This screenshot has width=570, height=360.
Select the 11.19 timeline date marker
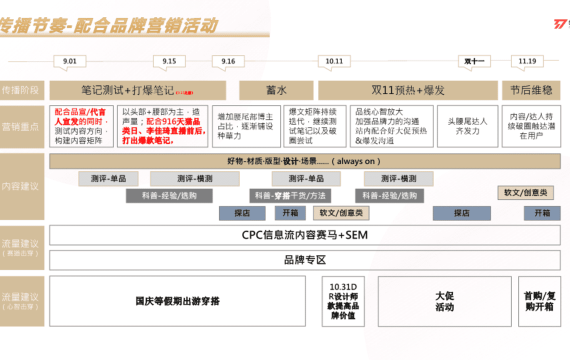coord(527,61)
